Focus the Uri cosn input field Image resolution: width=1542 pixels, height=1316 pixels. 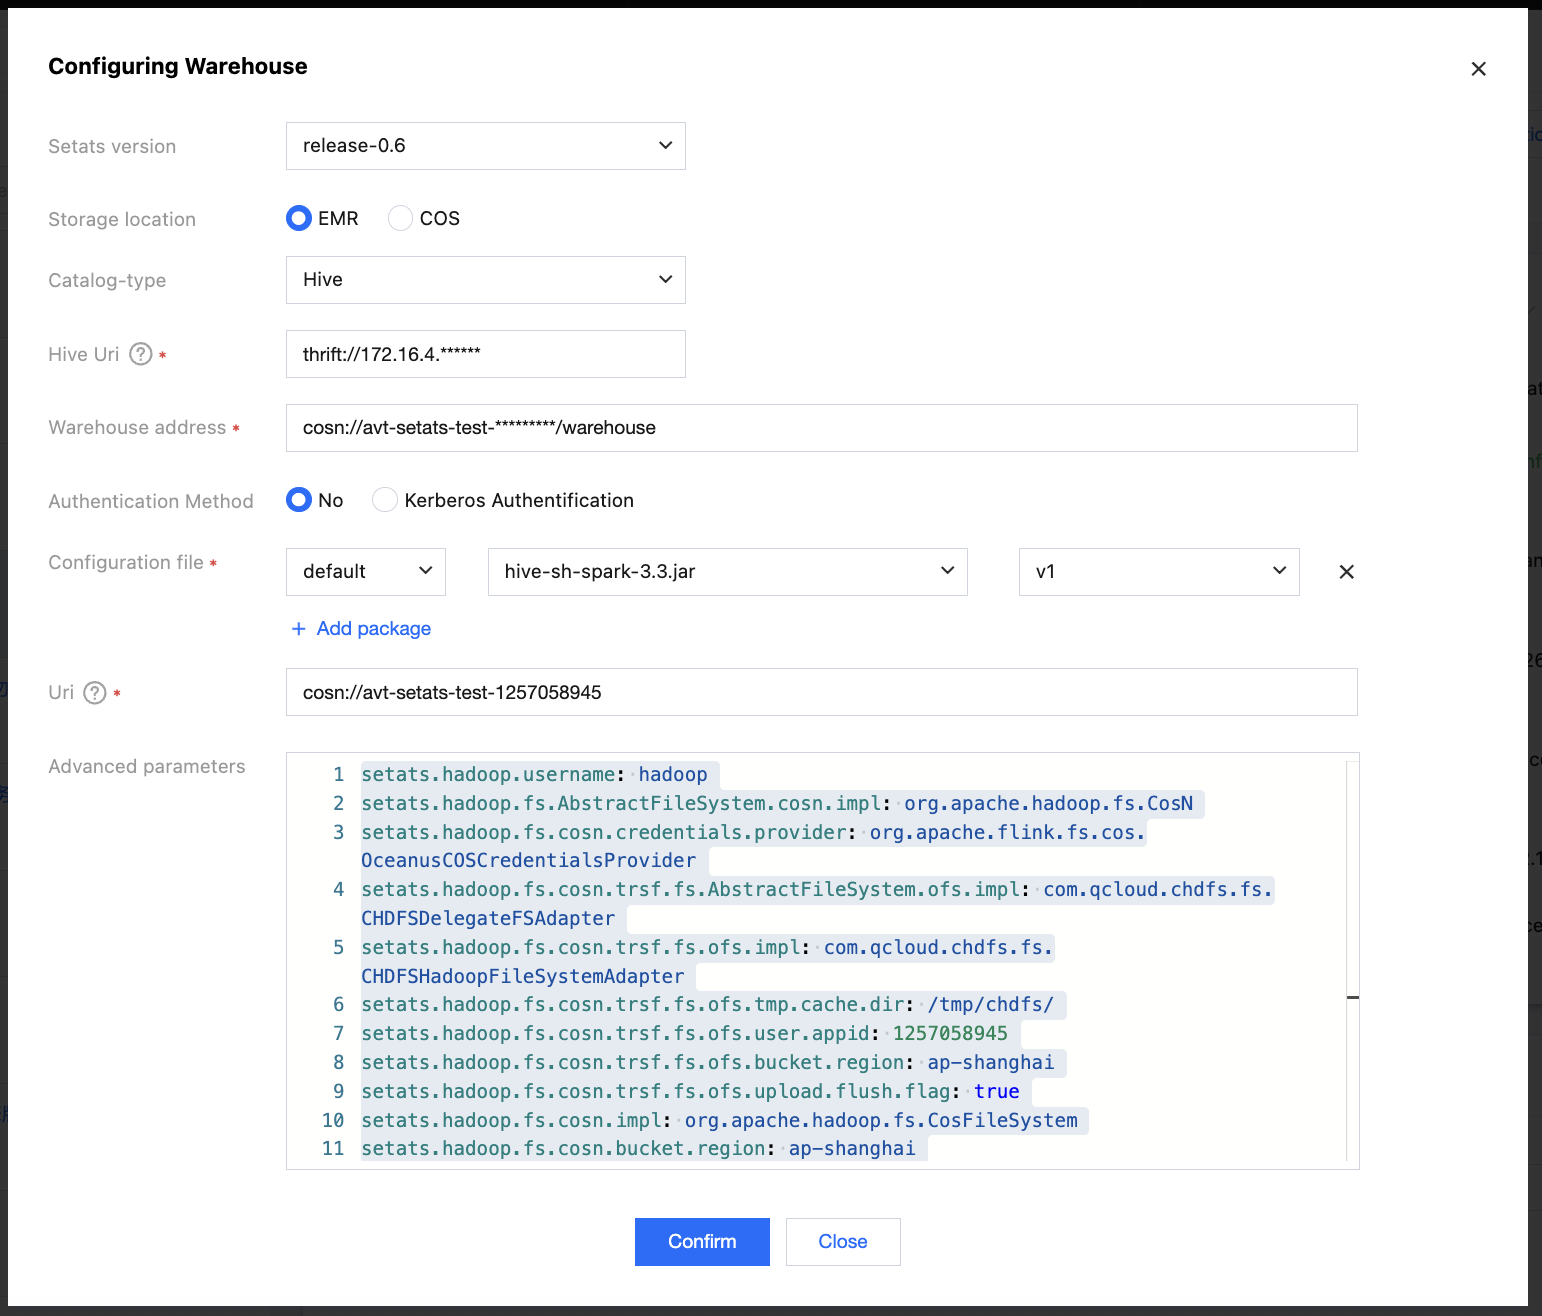pyautogui.click(x=822, y=692)
